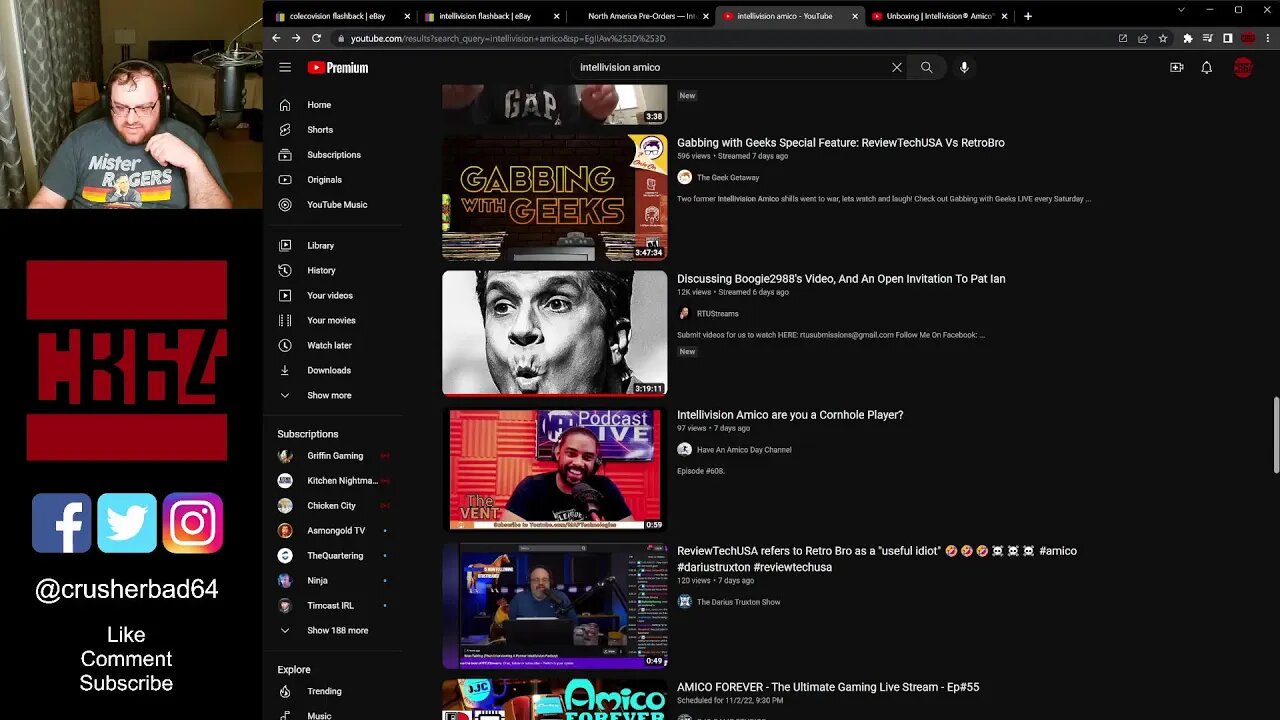Share this page with the share icon
The image size is (1280, 720).
(1143, 38)
